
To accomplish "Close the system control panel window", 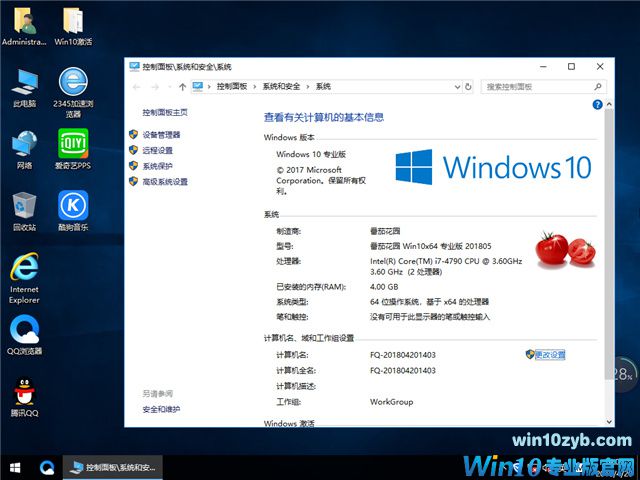I will point(600,67).
